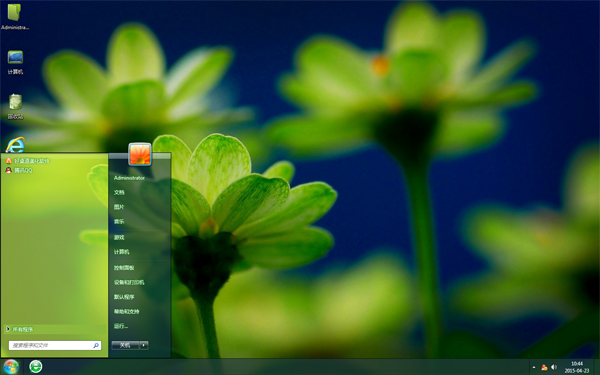The height and width of the screenshot is (375, 600).
Task: Launch 腾讯QQ from the Start menu
Action: pos(19,170)
